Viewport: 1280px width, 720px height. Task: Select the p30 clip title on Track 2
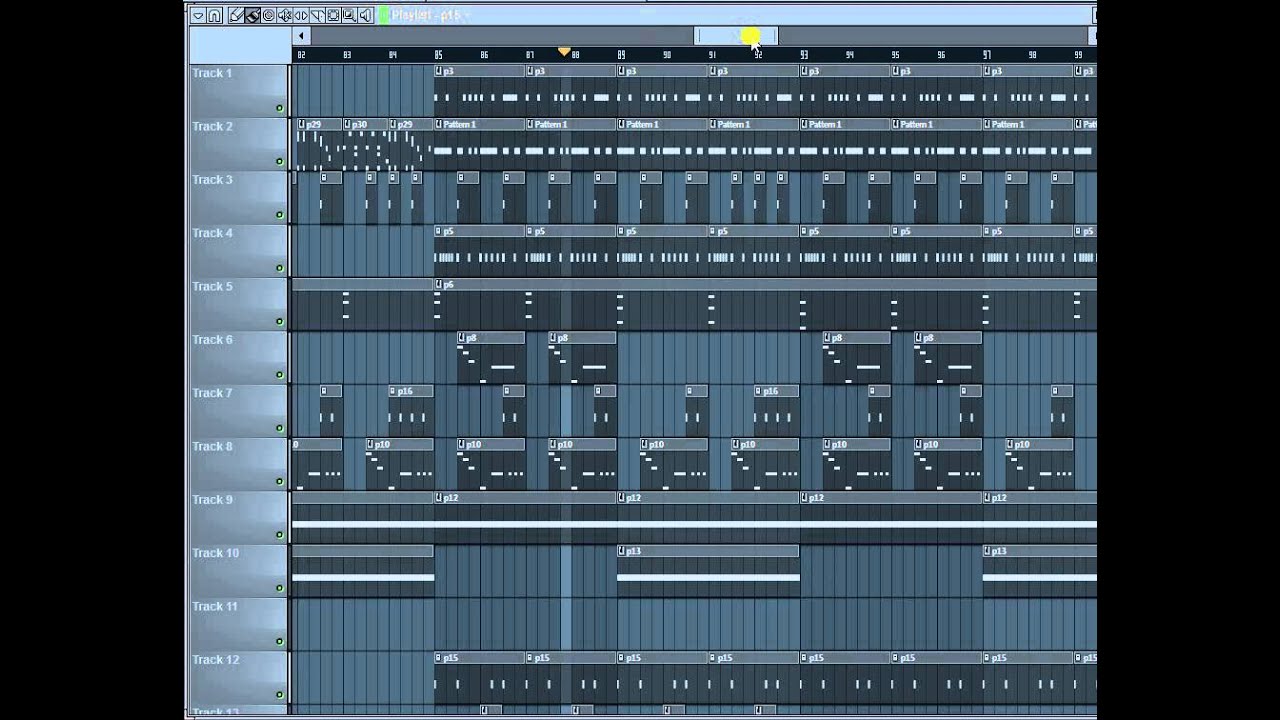[360, 124]
